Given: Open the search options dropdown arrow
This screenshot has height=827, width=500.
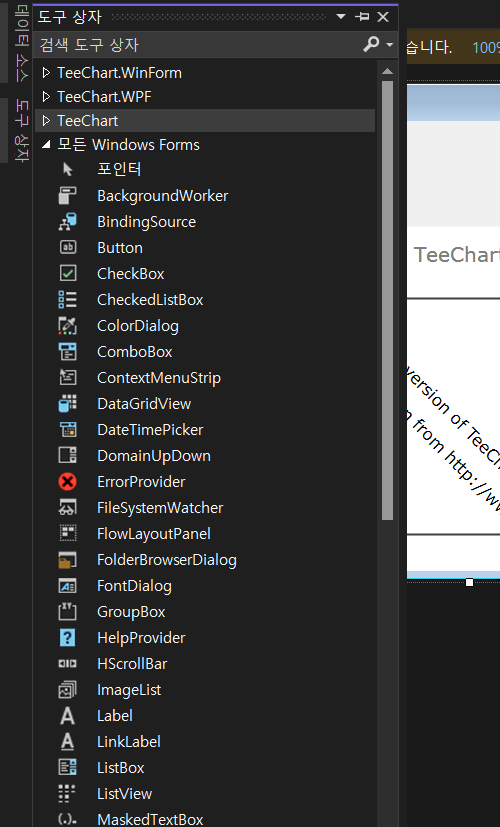Looking at the screenshot, I should pos(390,45).
